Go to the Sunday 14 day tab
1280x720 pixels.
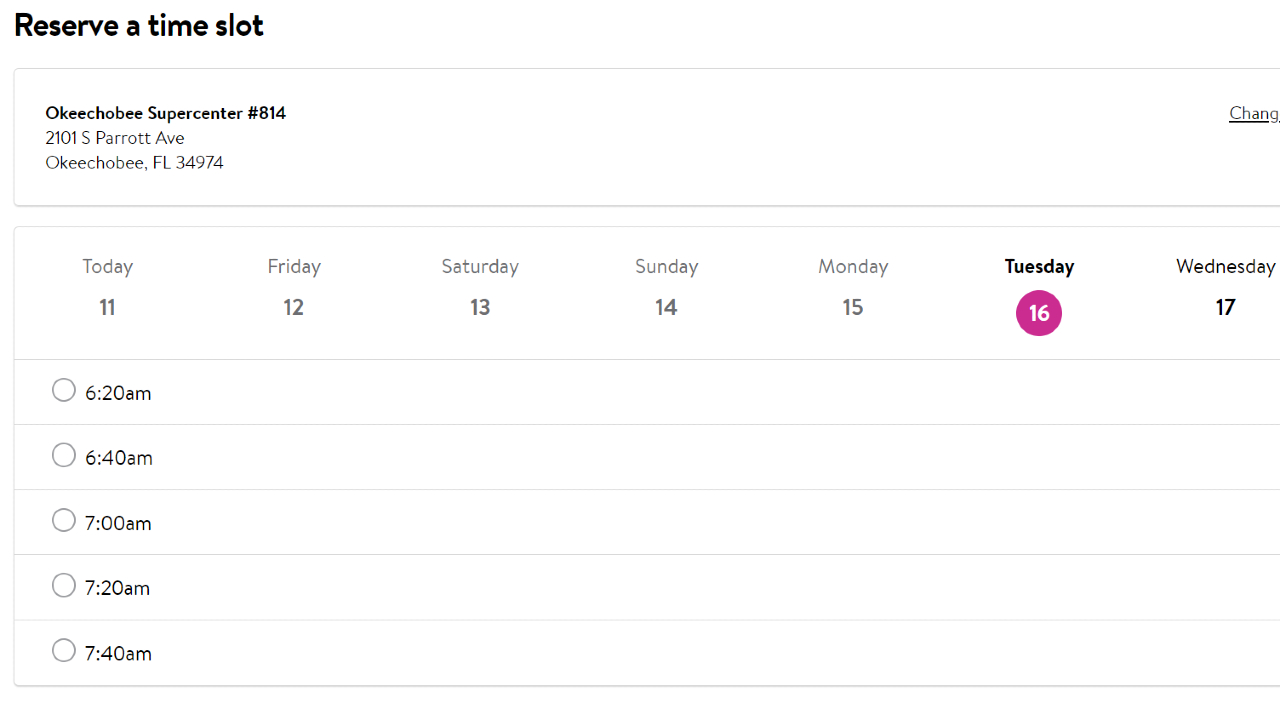(666, 288)
